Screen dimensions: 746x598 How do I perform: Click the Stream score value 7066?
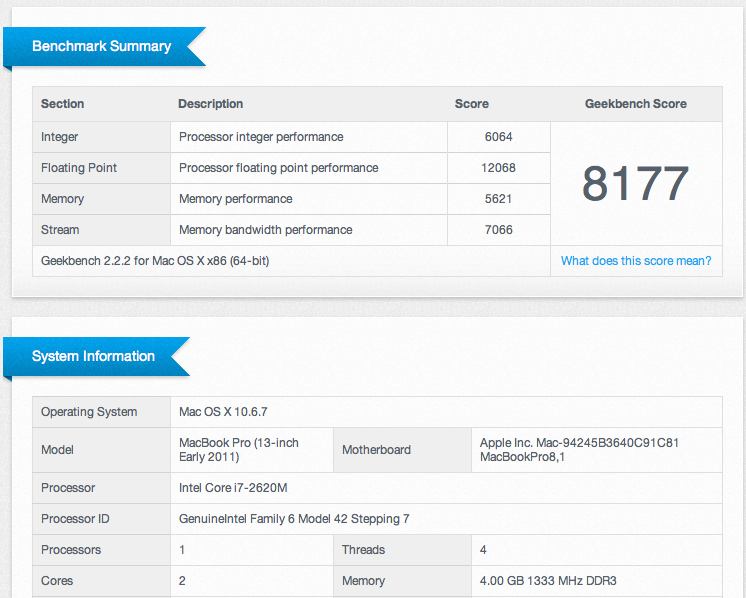[499, 230]
